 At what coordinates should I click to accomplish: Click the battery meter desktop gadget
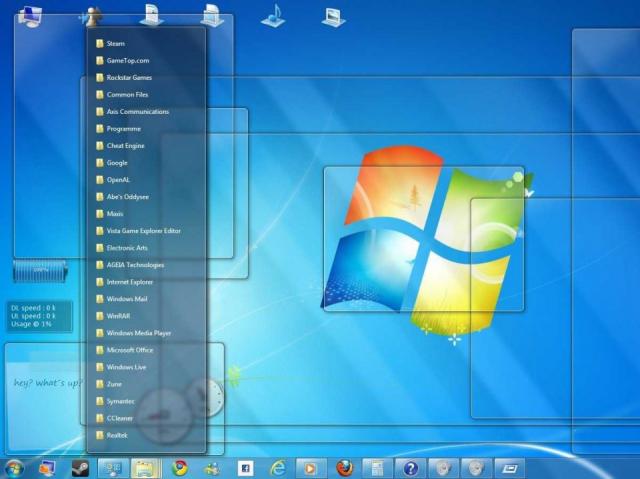[40, 271]
